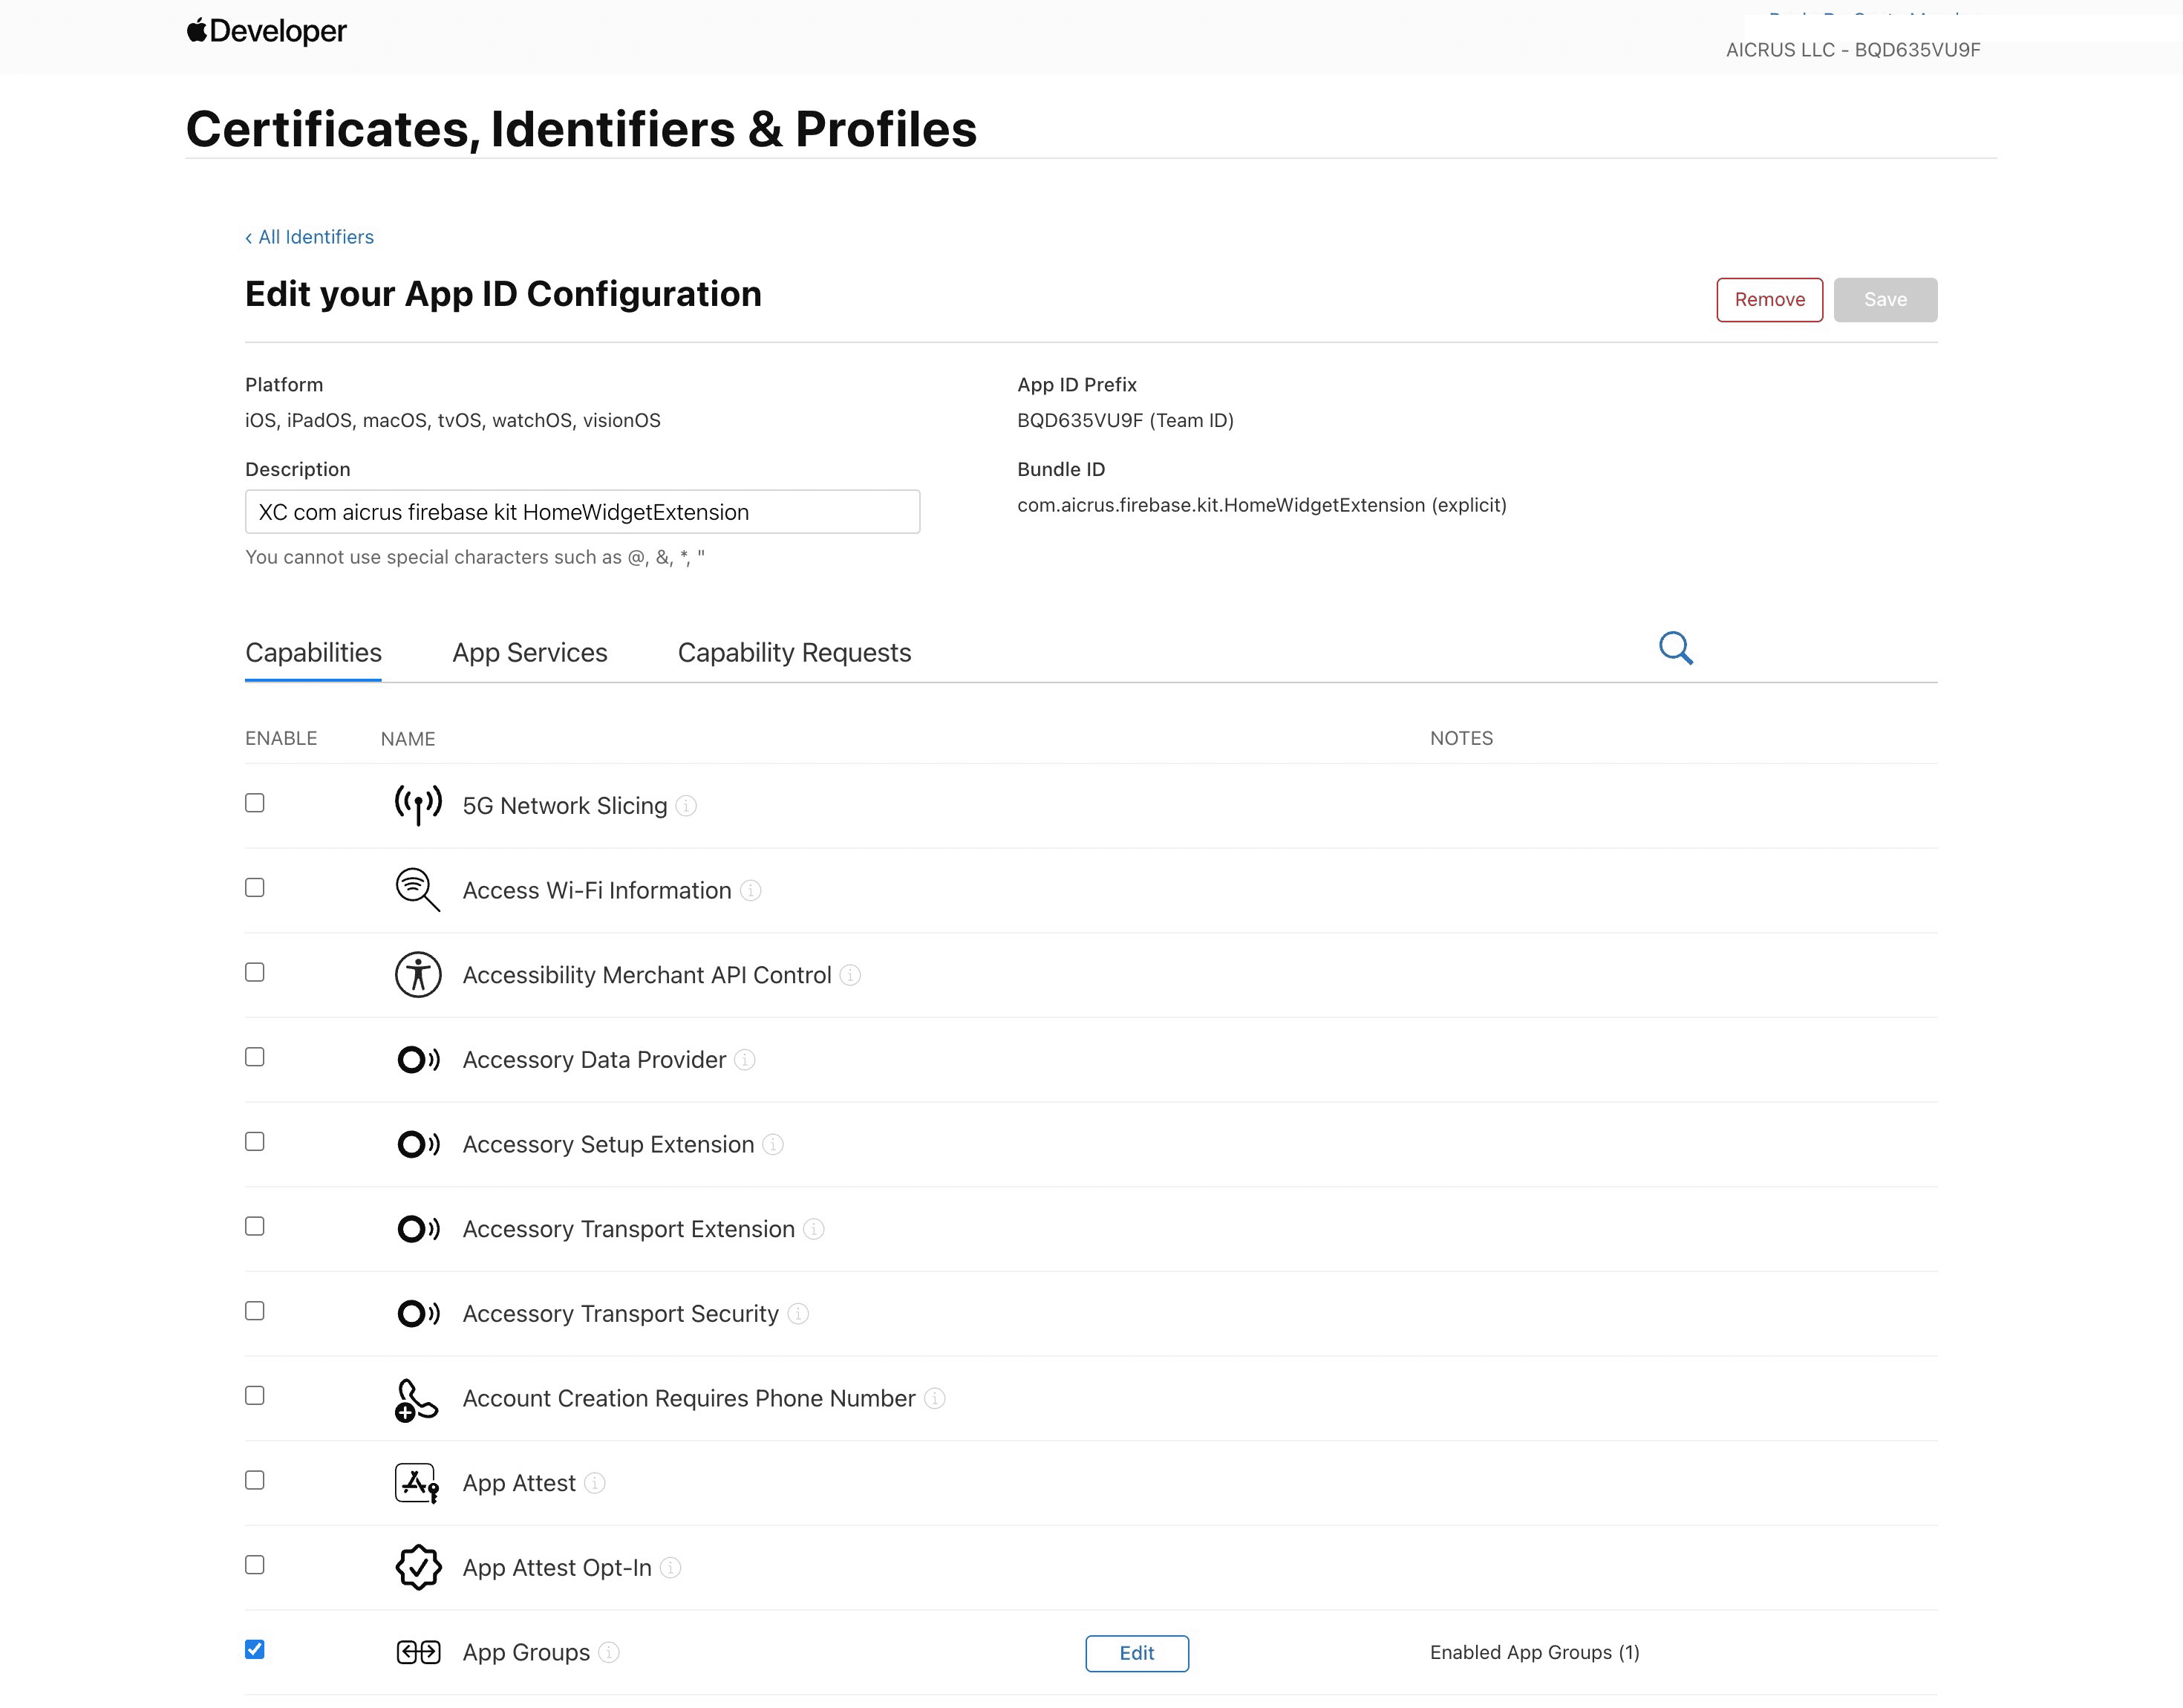The image size is (2183, 1708).
Task: Click the Save button
Action: 1885,300
